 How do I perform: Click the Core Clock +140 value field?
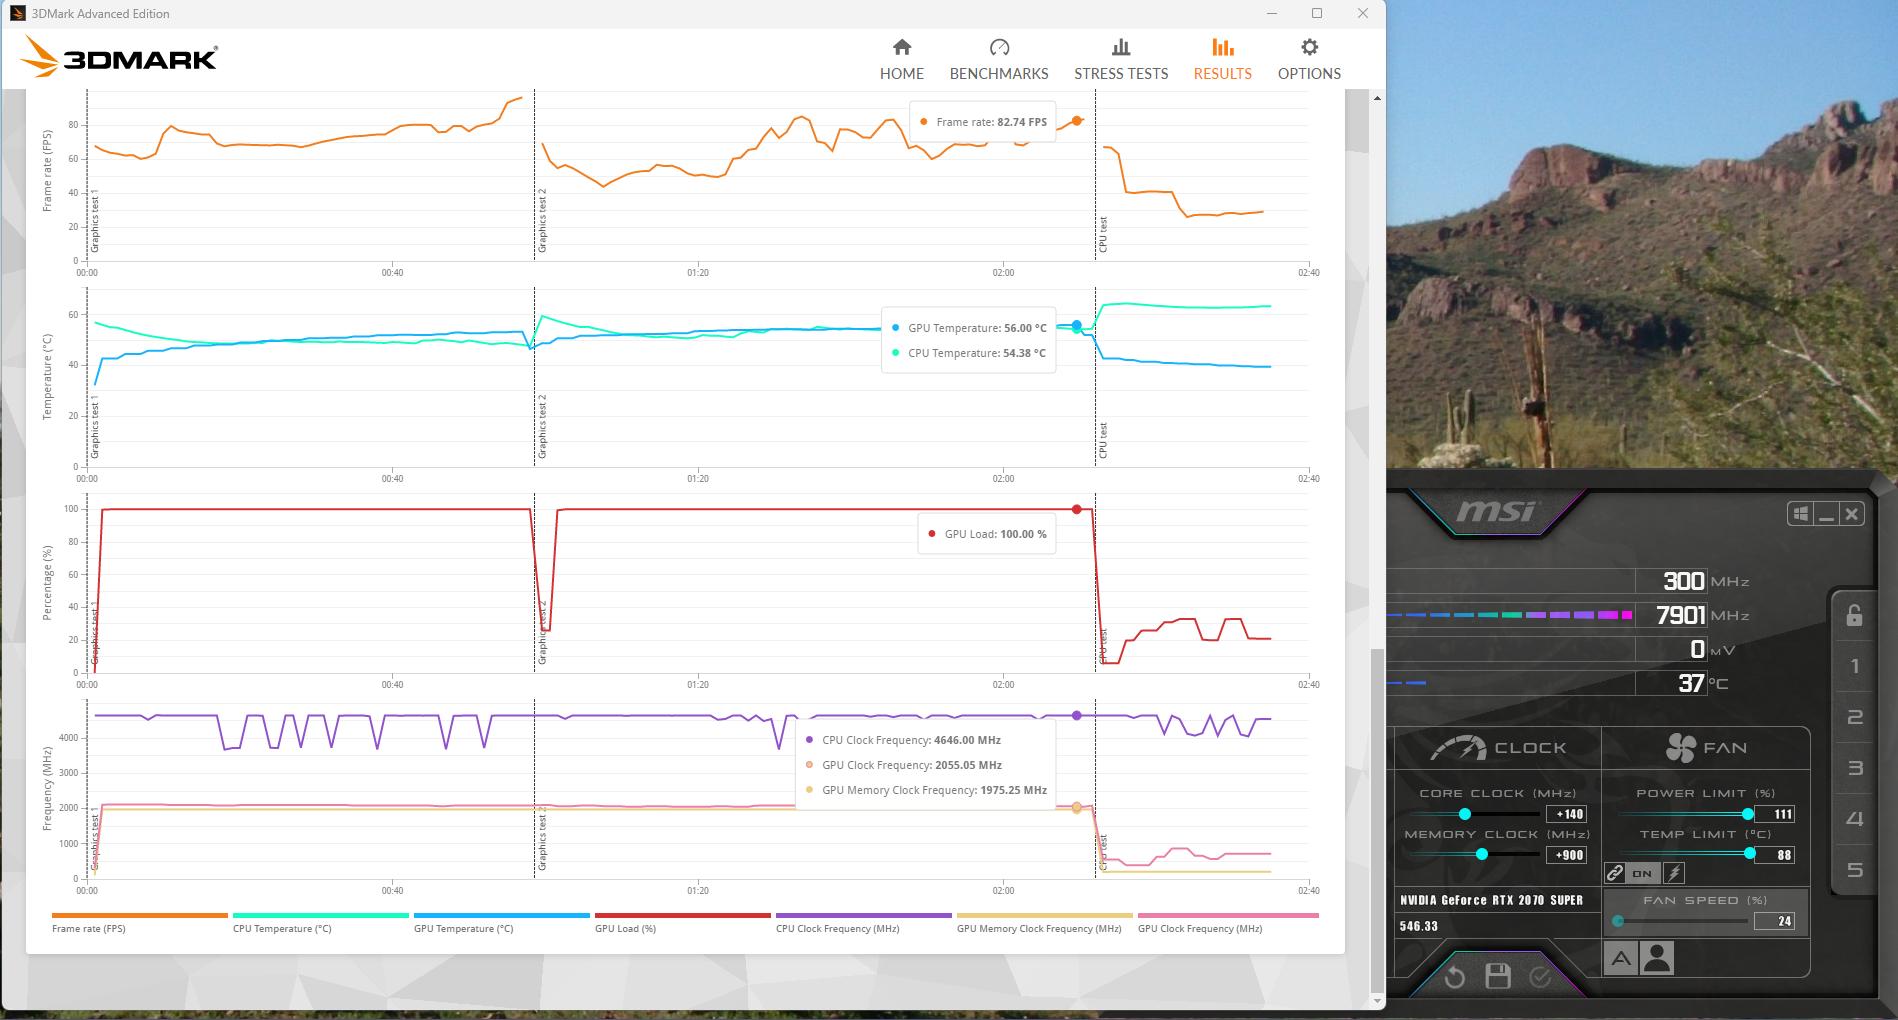tap(1566, 814)
